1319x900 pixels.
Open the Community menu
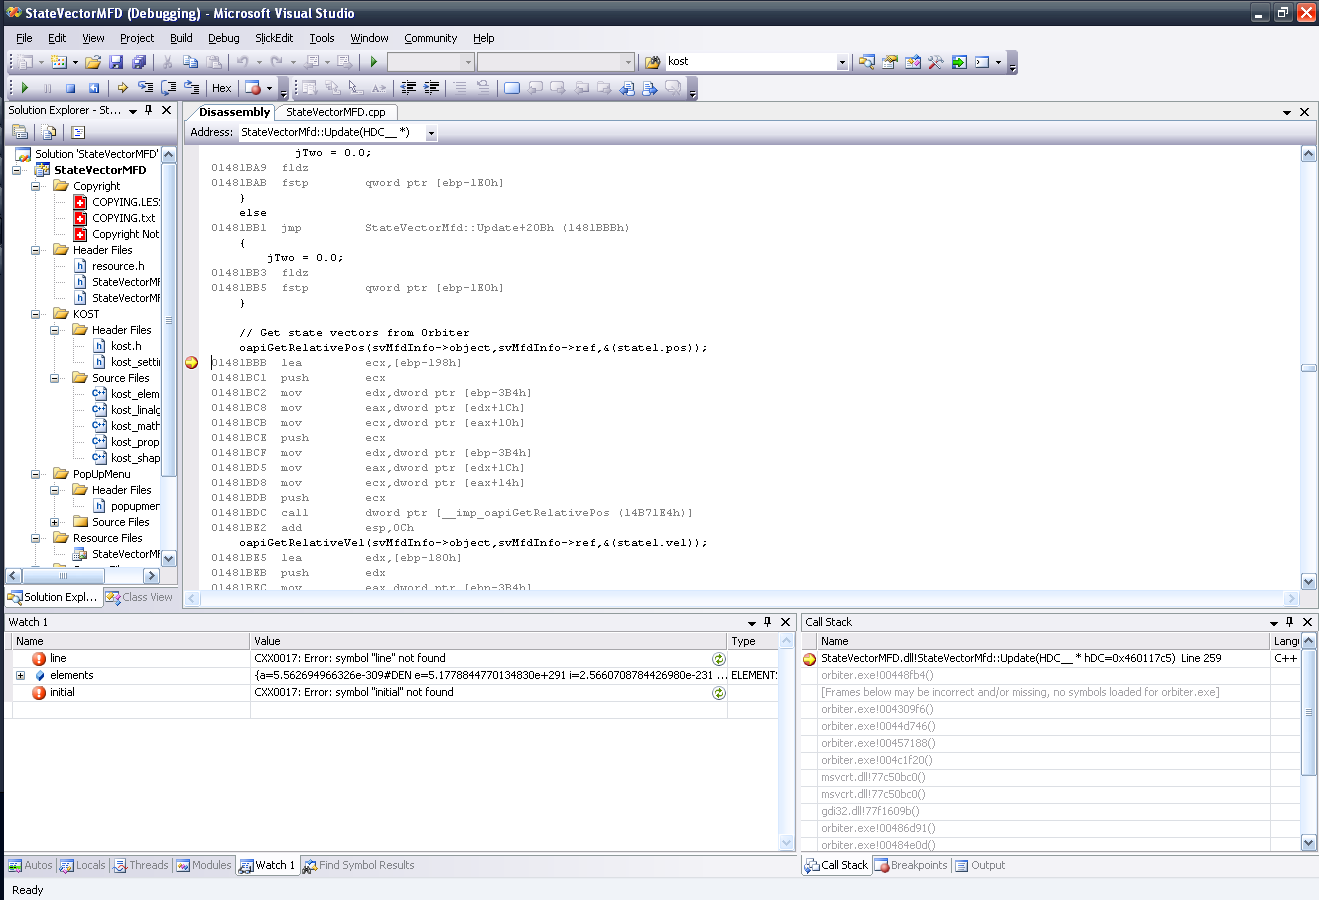coord(430,38)
